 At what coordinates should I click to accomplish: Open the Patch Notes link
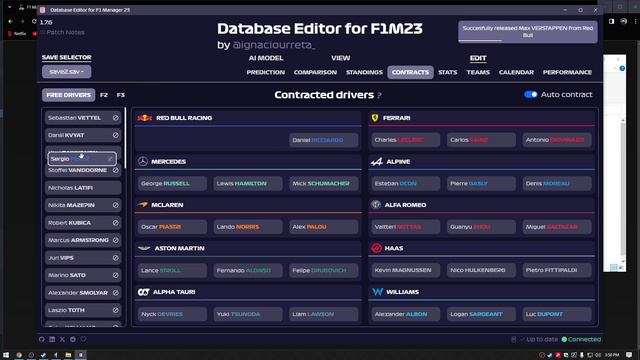(62, 32)
